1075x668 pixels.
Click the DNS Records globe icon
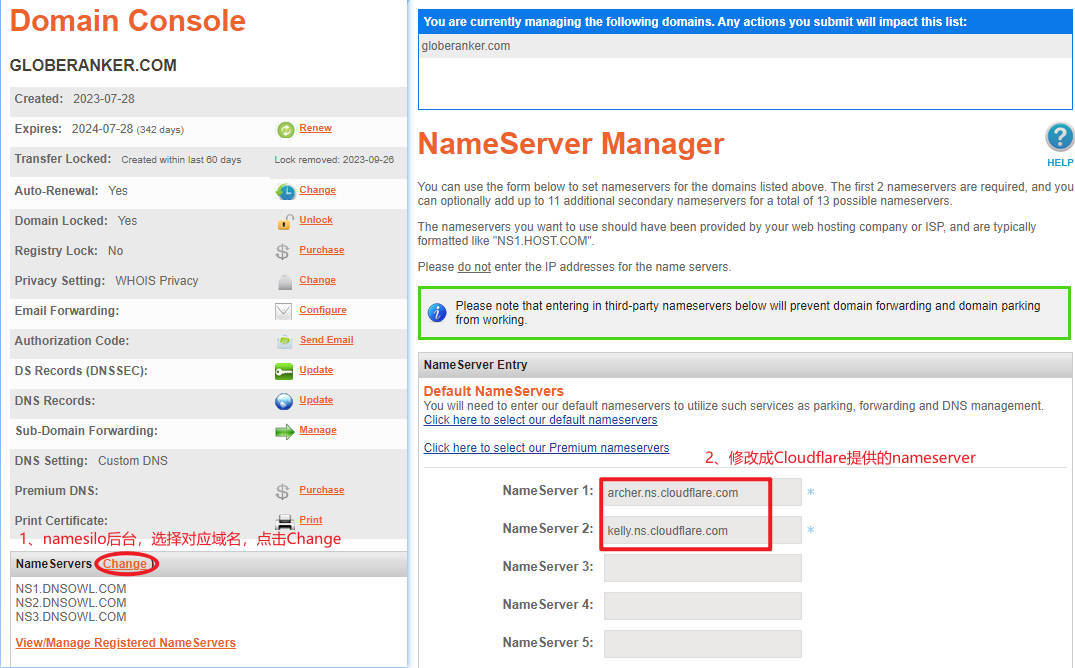pos(284,401)
